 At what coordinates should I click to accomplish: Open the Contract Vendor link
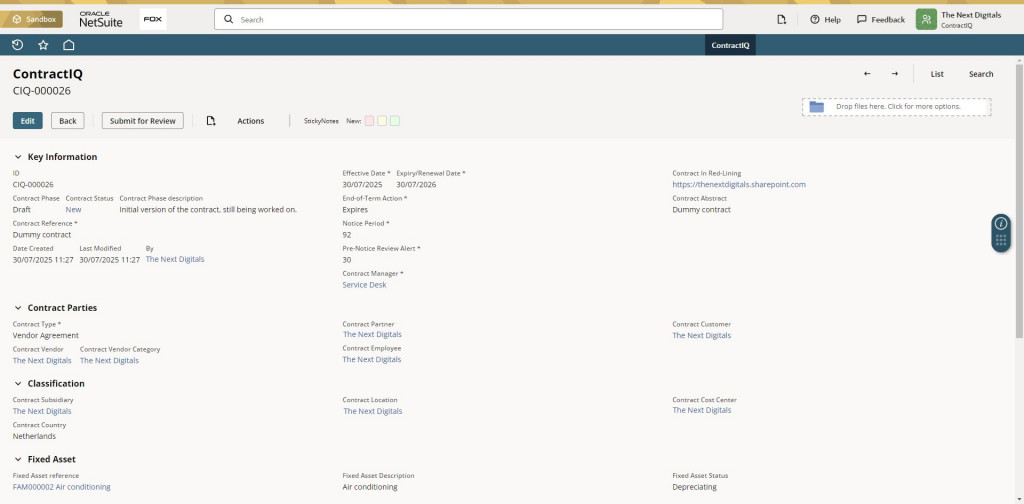click(42, 360)
